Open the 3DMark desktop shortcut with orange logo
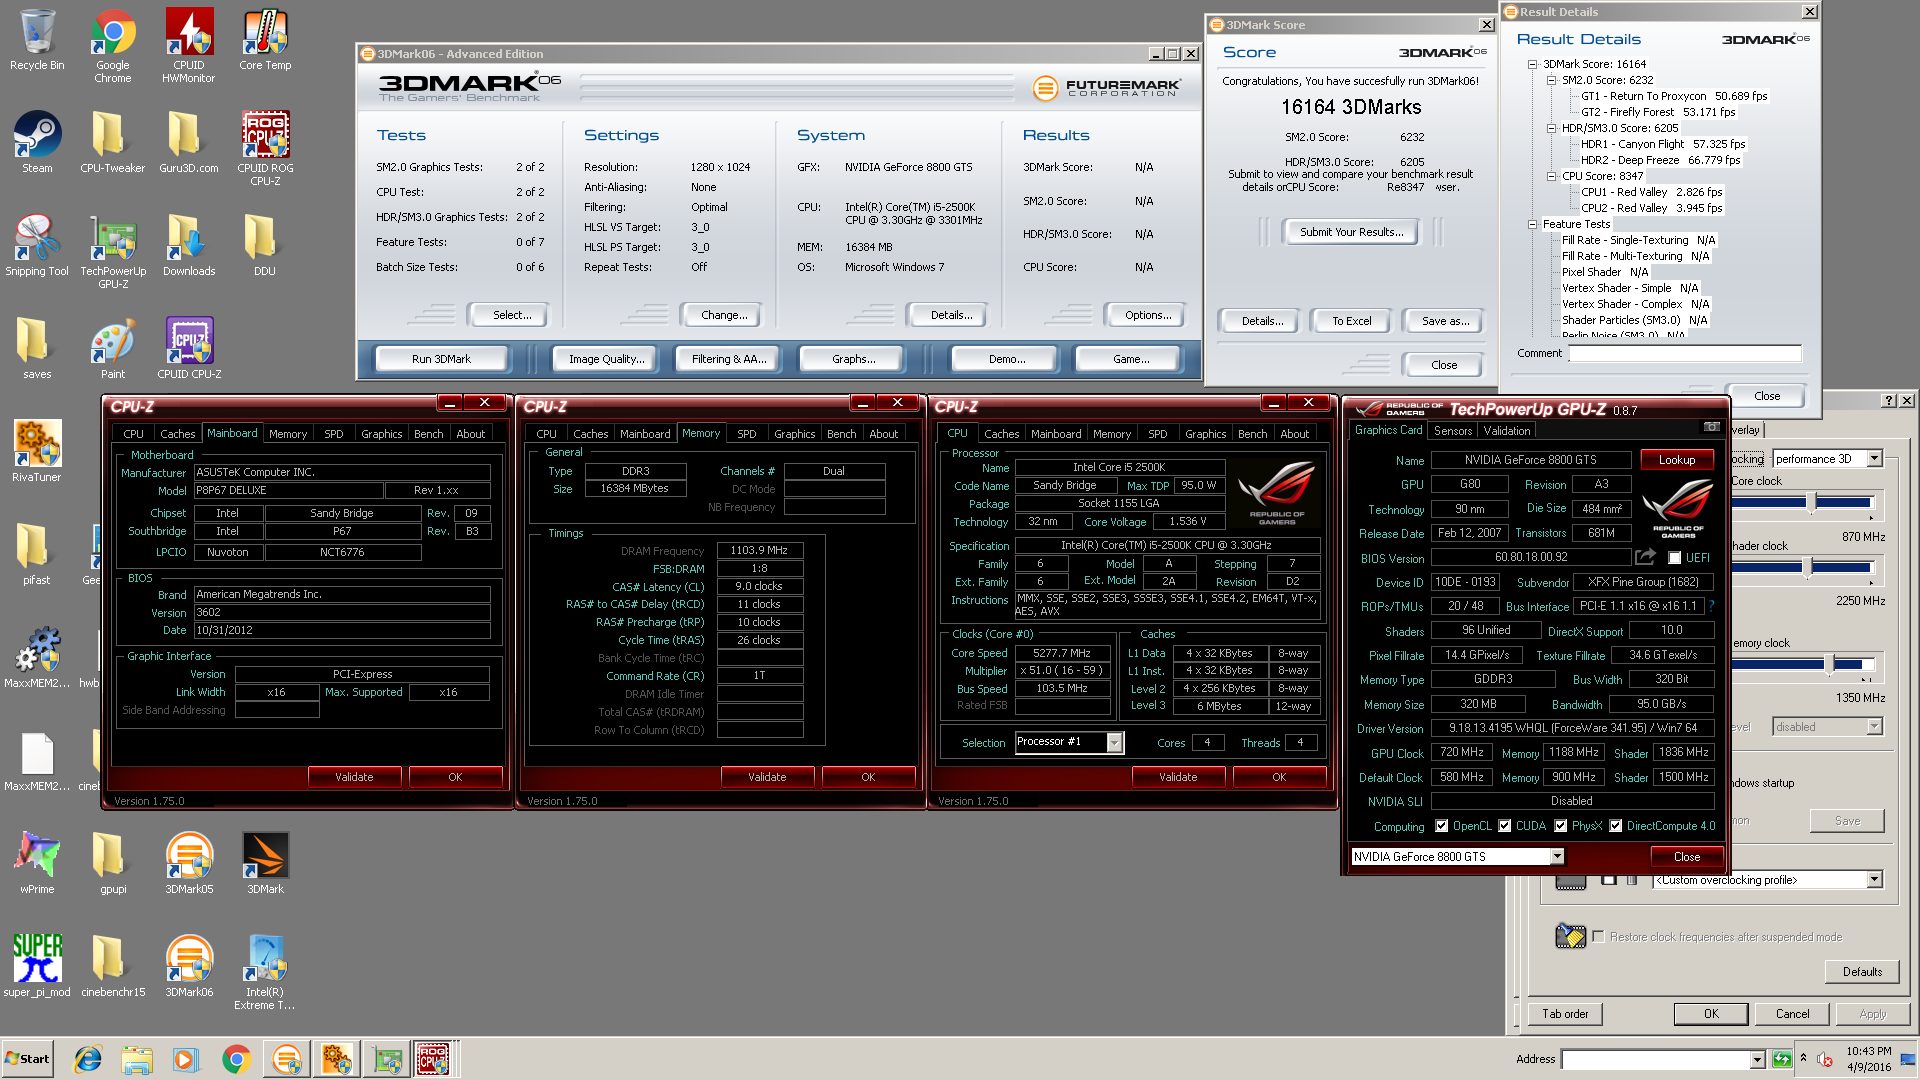Screen dimensions: 1920x1080 [265, 863]
